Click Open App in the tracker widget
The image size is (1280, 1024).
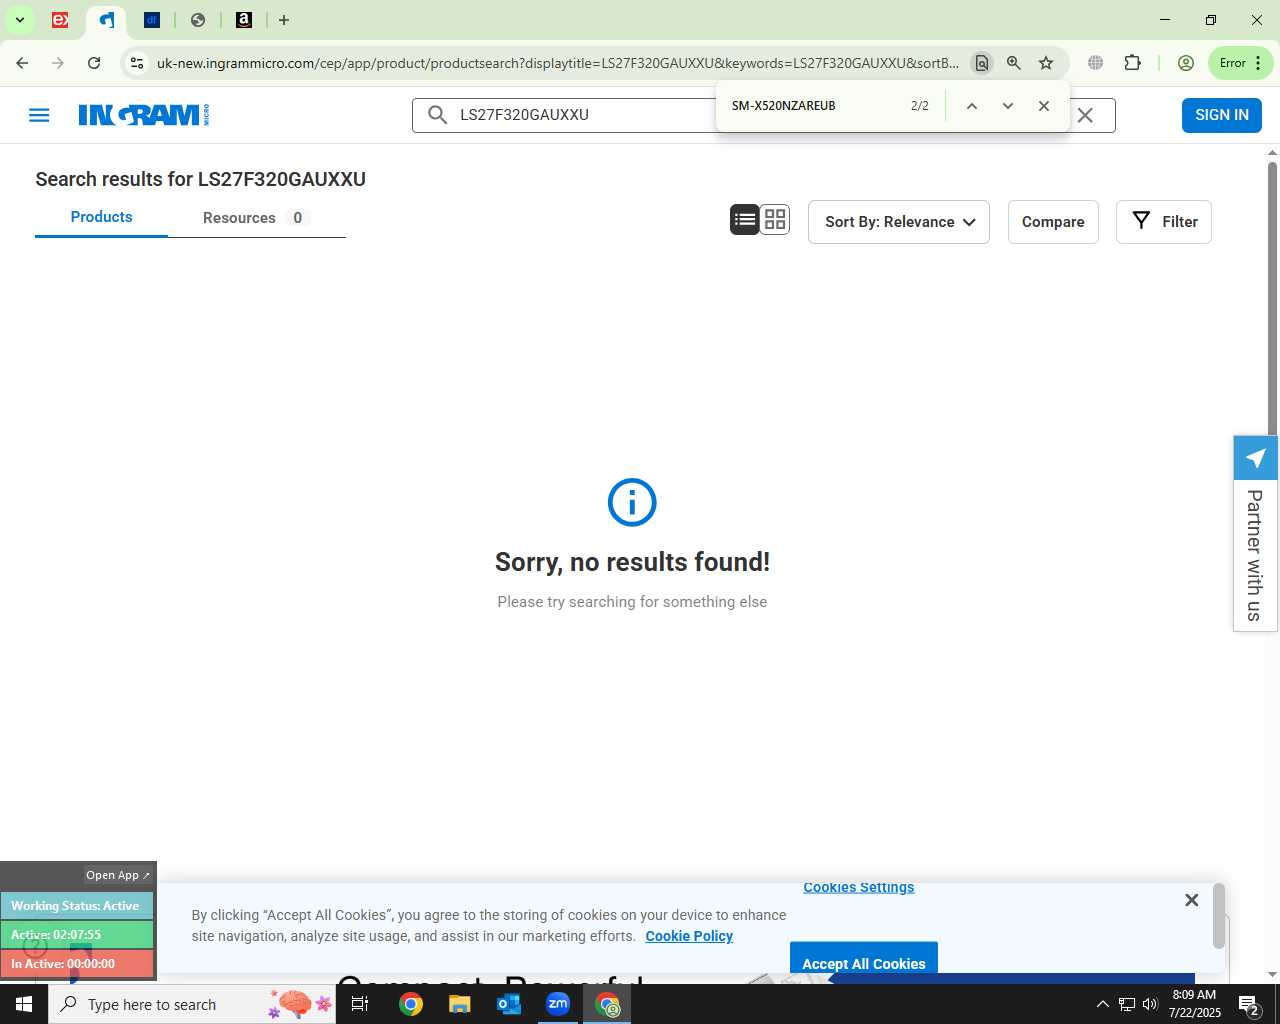pos(117,875)
